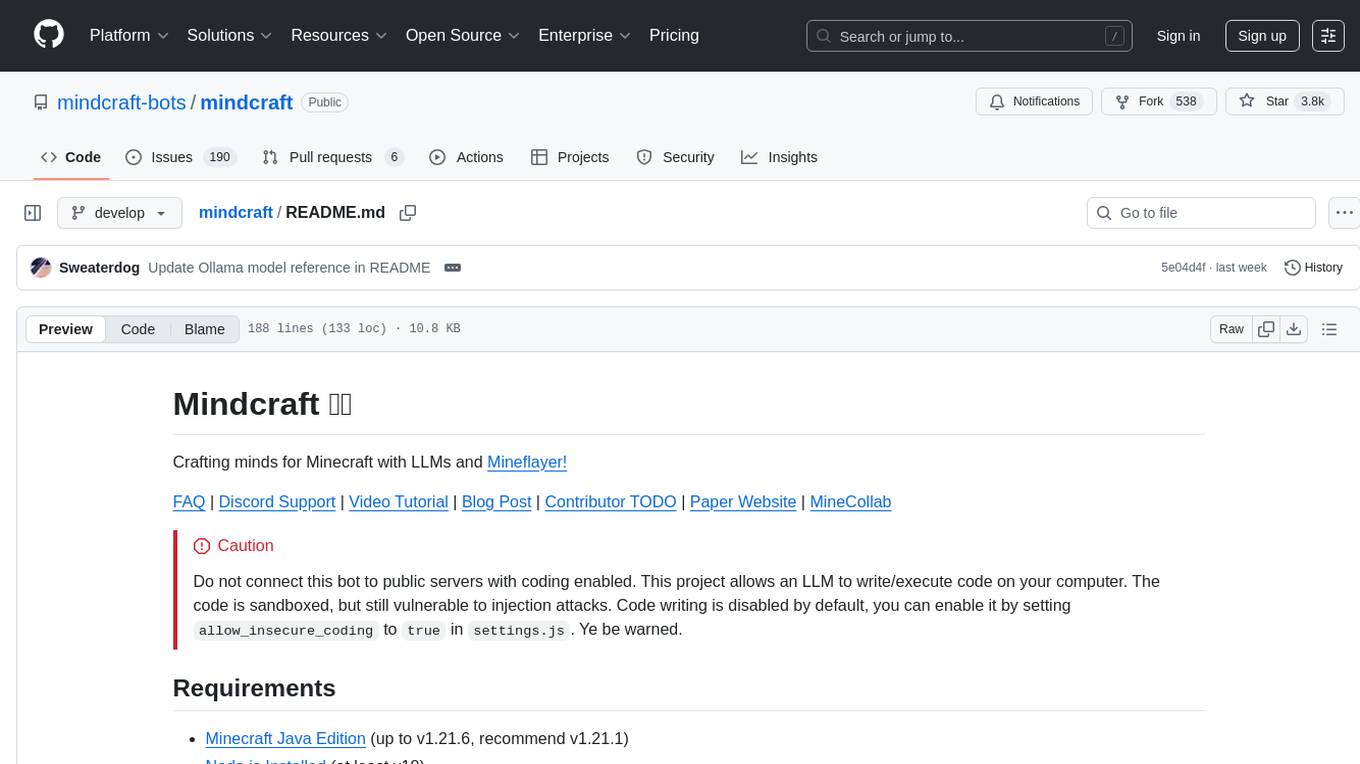
Task: Expand the Enterprise menu
Action: pos(585,35)
